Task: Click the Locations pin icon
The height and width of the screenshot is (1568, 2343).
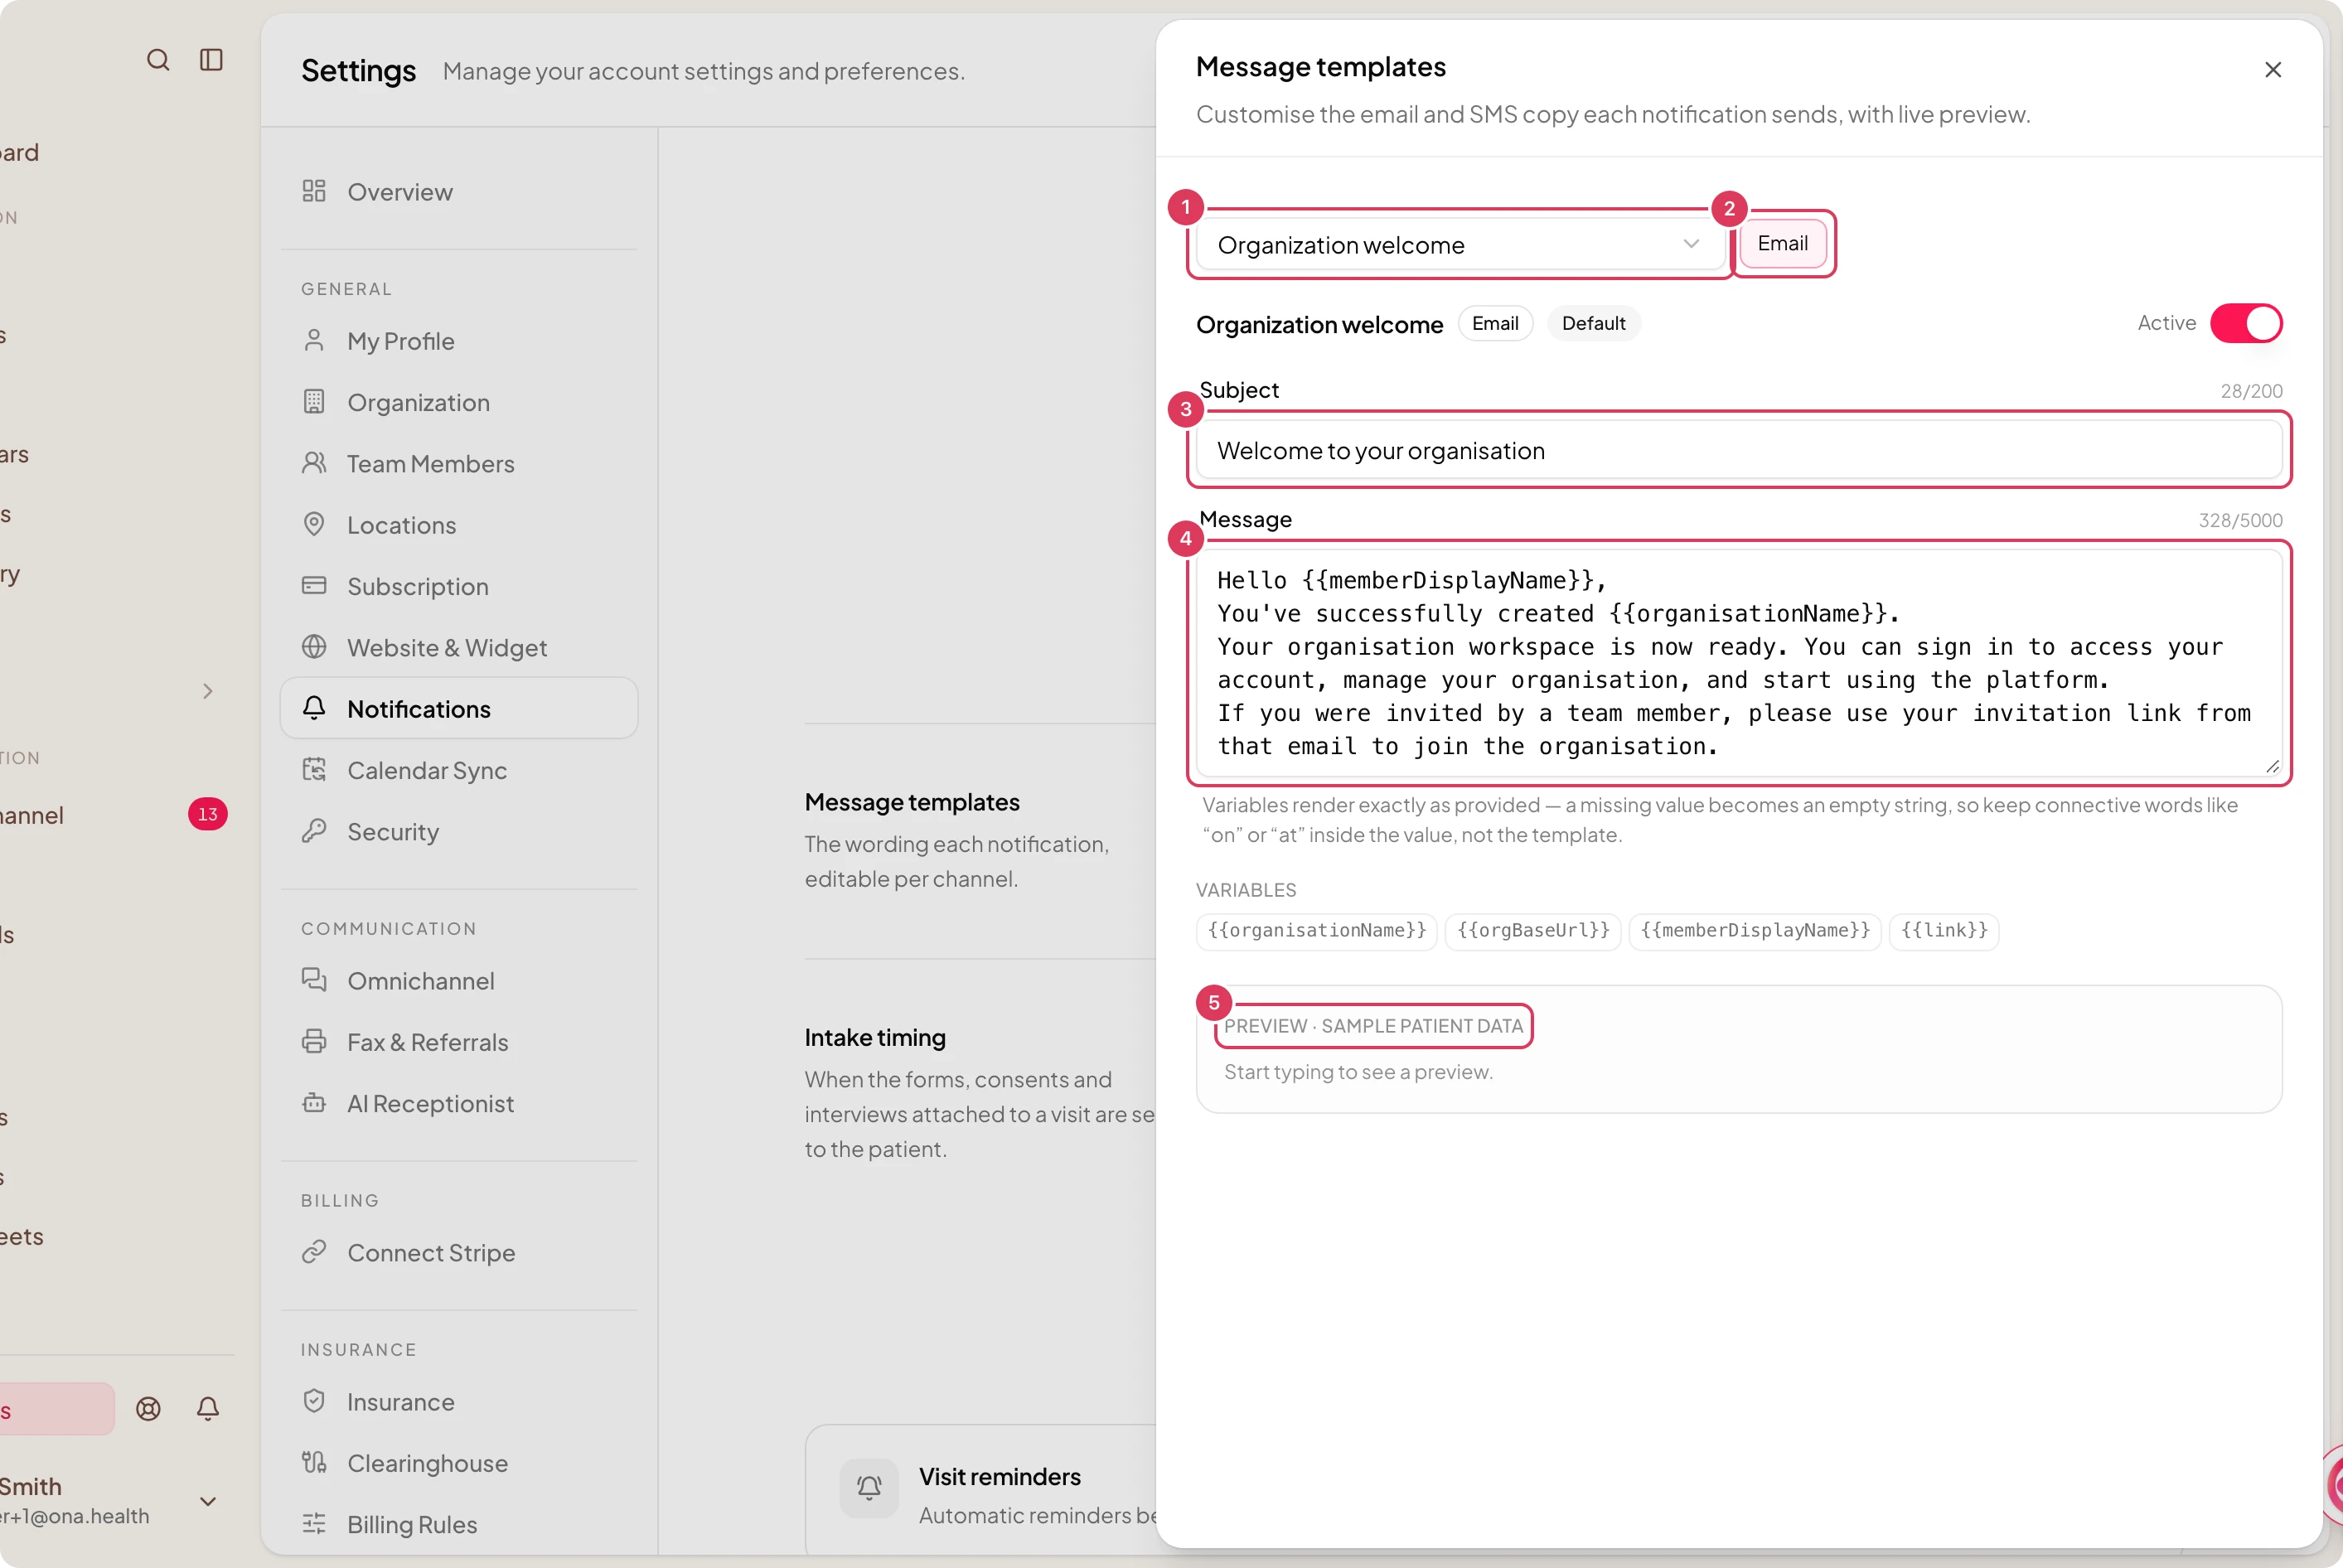Action: click(x=314, y=524)
